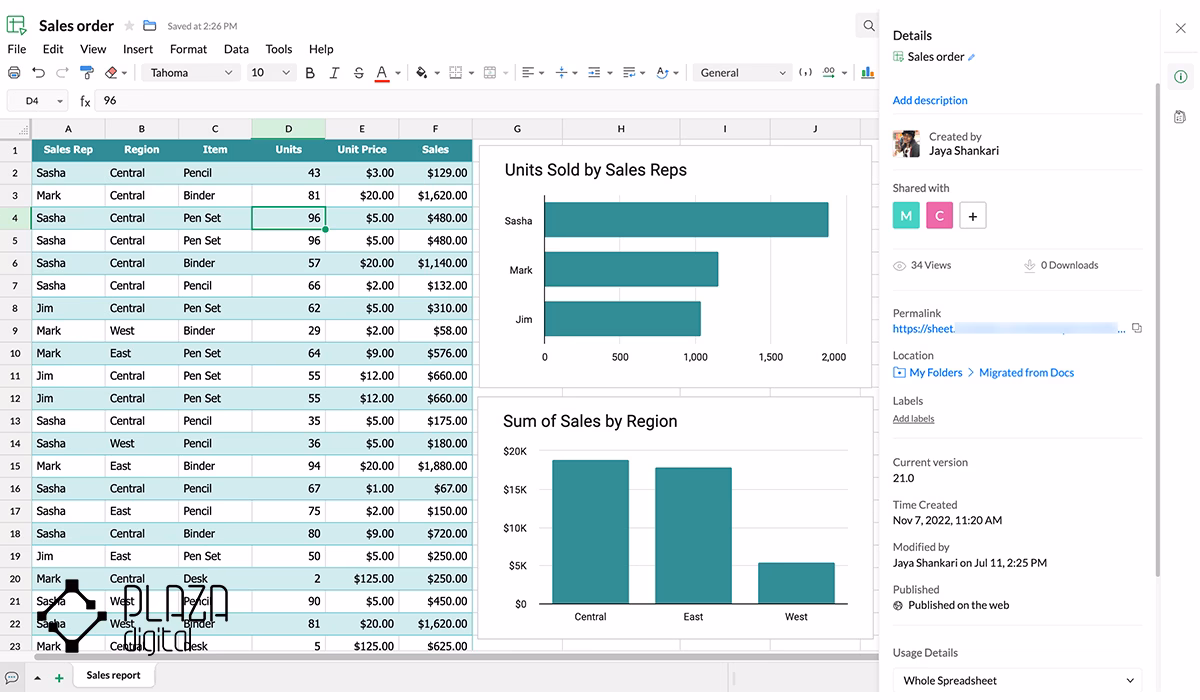Toggle strikethrough formatting
This screenshot has width=1200, height=700.
tap(358, 73)
